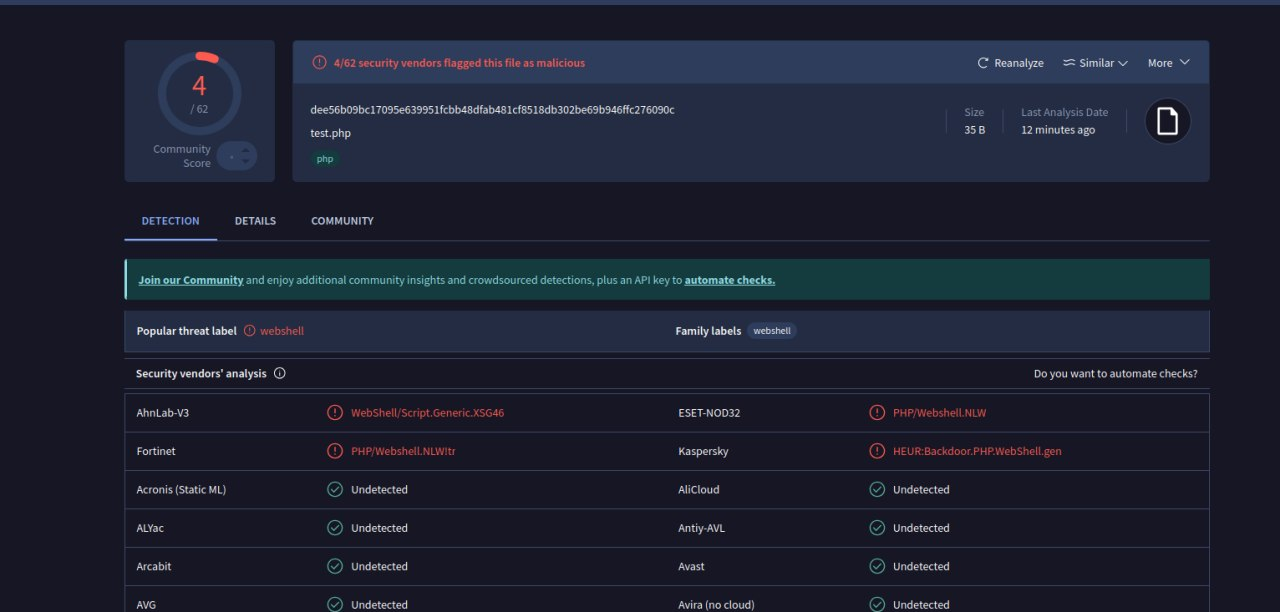Image resolution: width=1280 pixels, height=612 pixels.
Task: Click the Kaspersky detection warning icon
Action: tap(877, 451)
